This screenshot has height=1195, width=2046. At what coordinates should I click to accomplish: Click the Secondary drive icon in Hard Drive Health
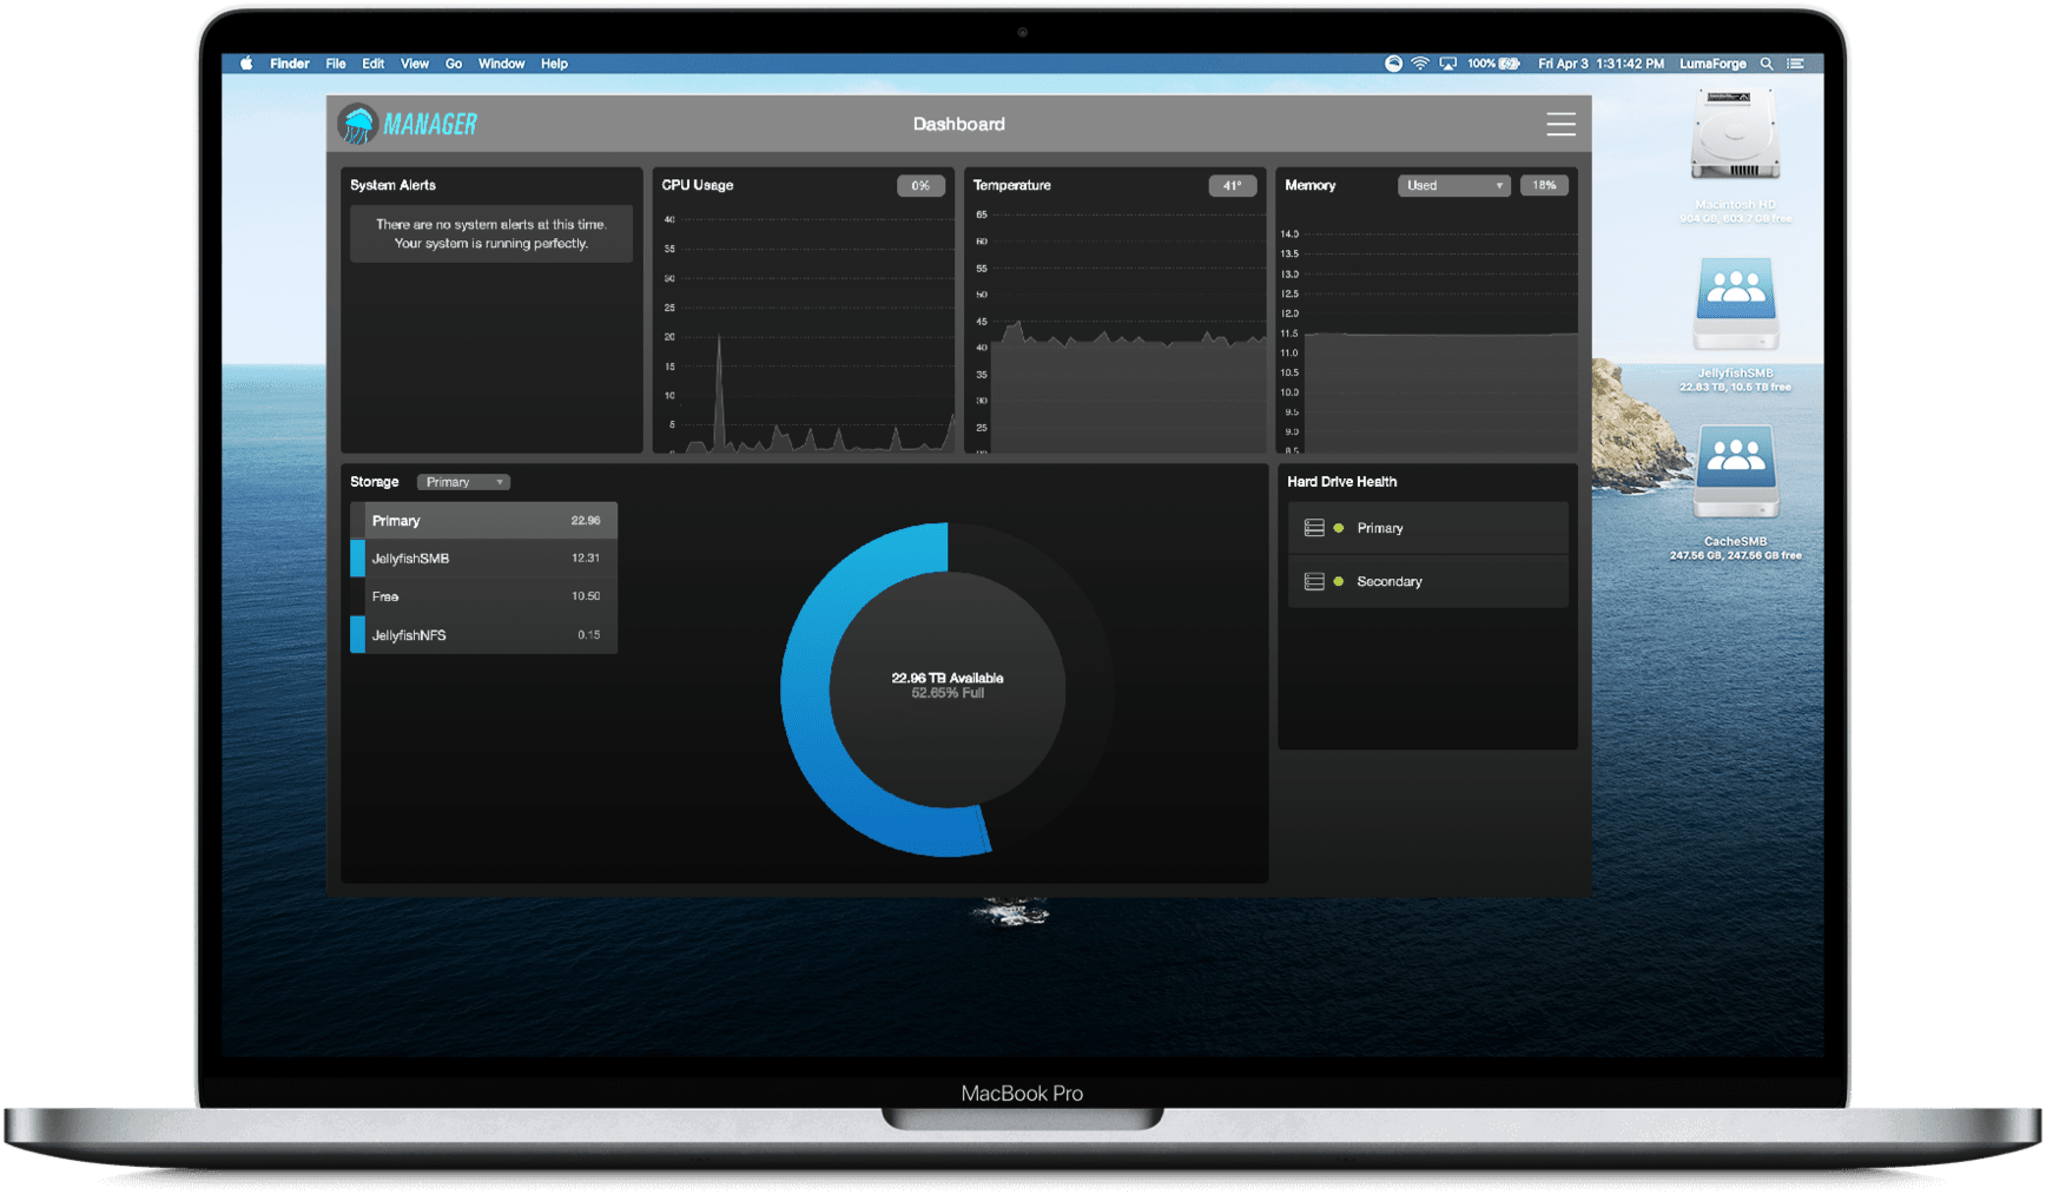tap(1314, 581)
